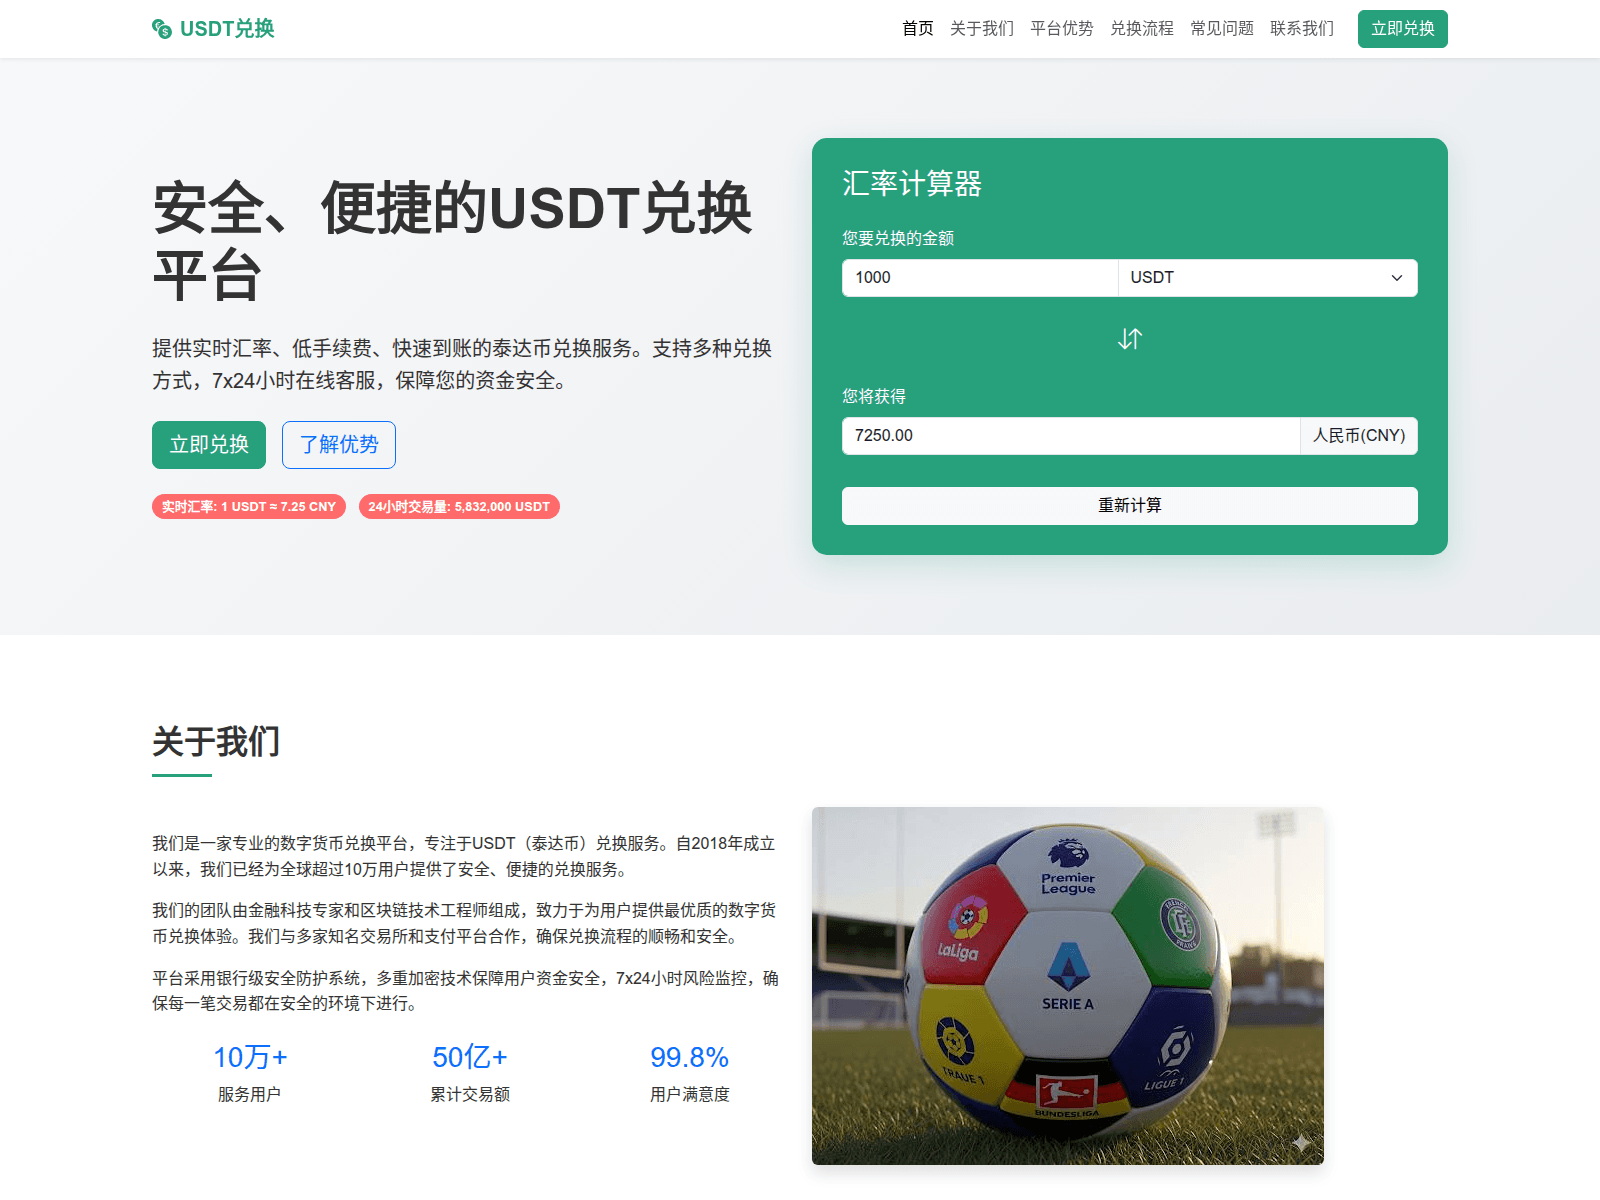Image resolution: width=1600 pixels, height=1200 pixels.
Task: Open the USDT currency dropdown
Action: [1266, 278]
